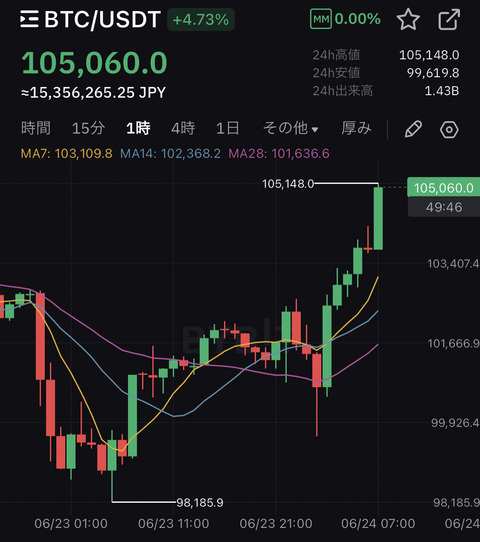Tap the 06/23 21:00 time axis label
The width and height of the screenshot is (480, 542).
(276, 524)
